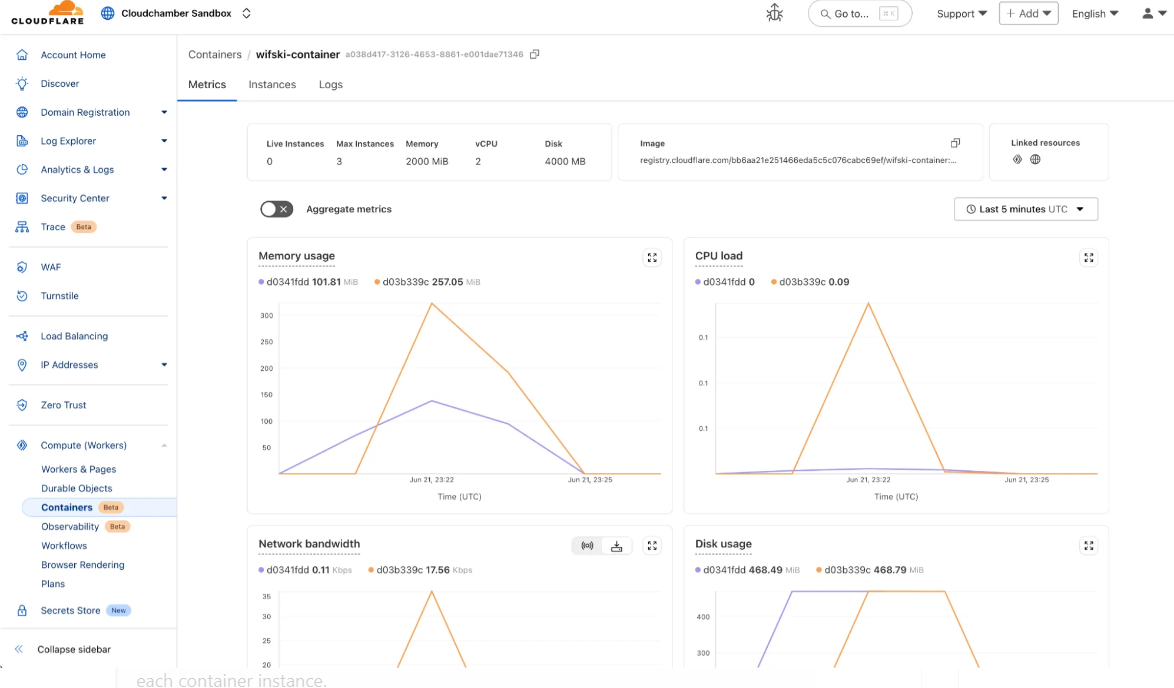Click the Discover lightbulb icon
The width and height of the screenshot is (1174, 688).
click(22, 83)
